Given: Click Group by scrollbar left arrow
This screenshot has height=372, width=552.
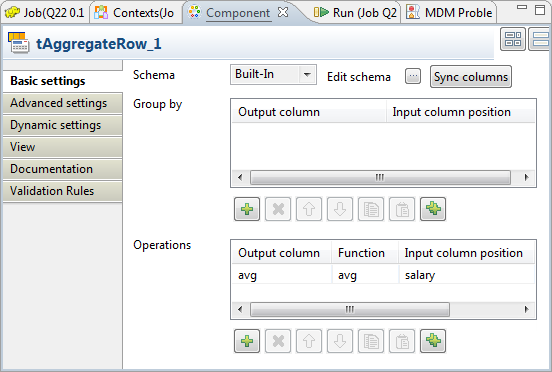Looking at the screenshot, I should coord(240,177).
